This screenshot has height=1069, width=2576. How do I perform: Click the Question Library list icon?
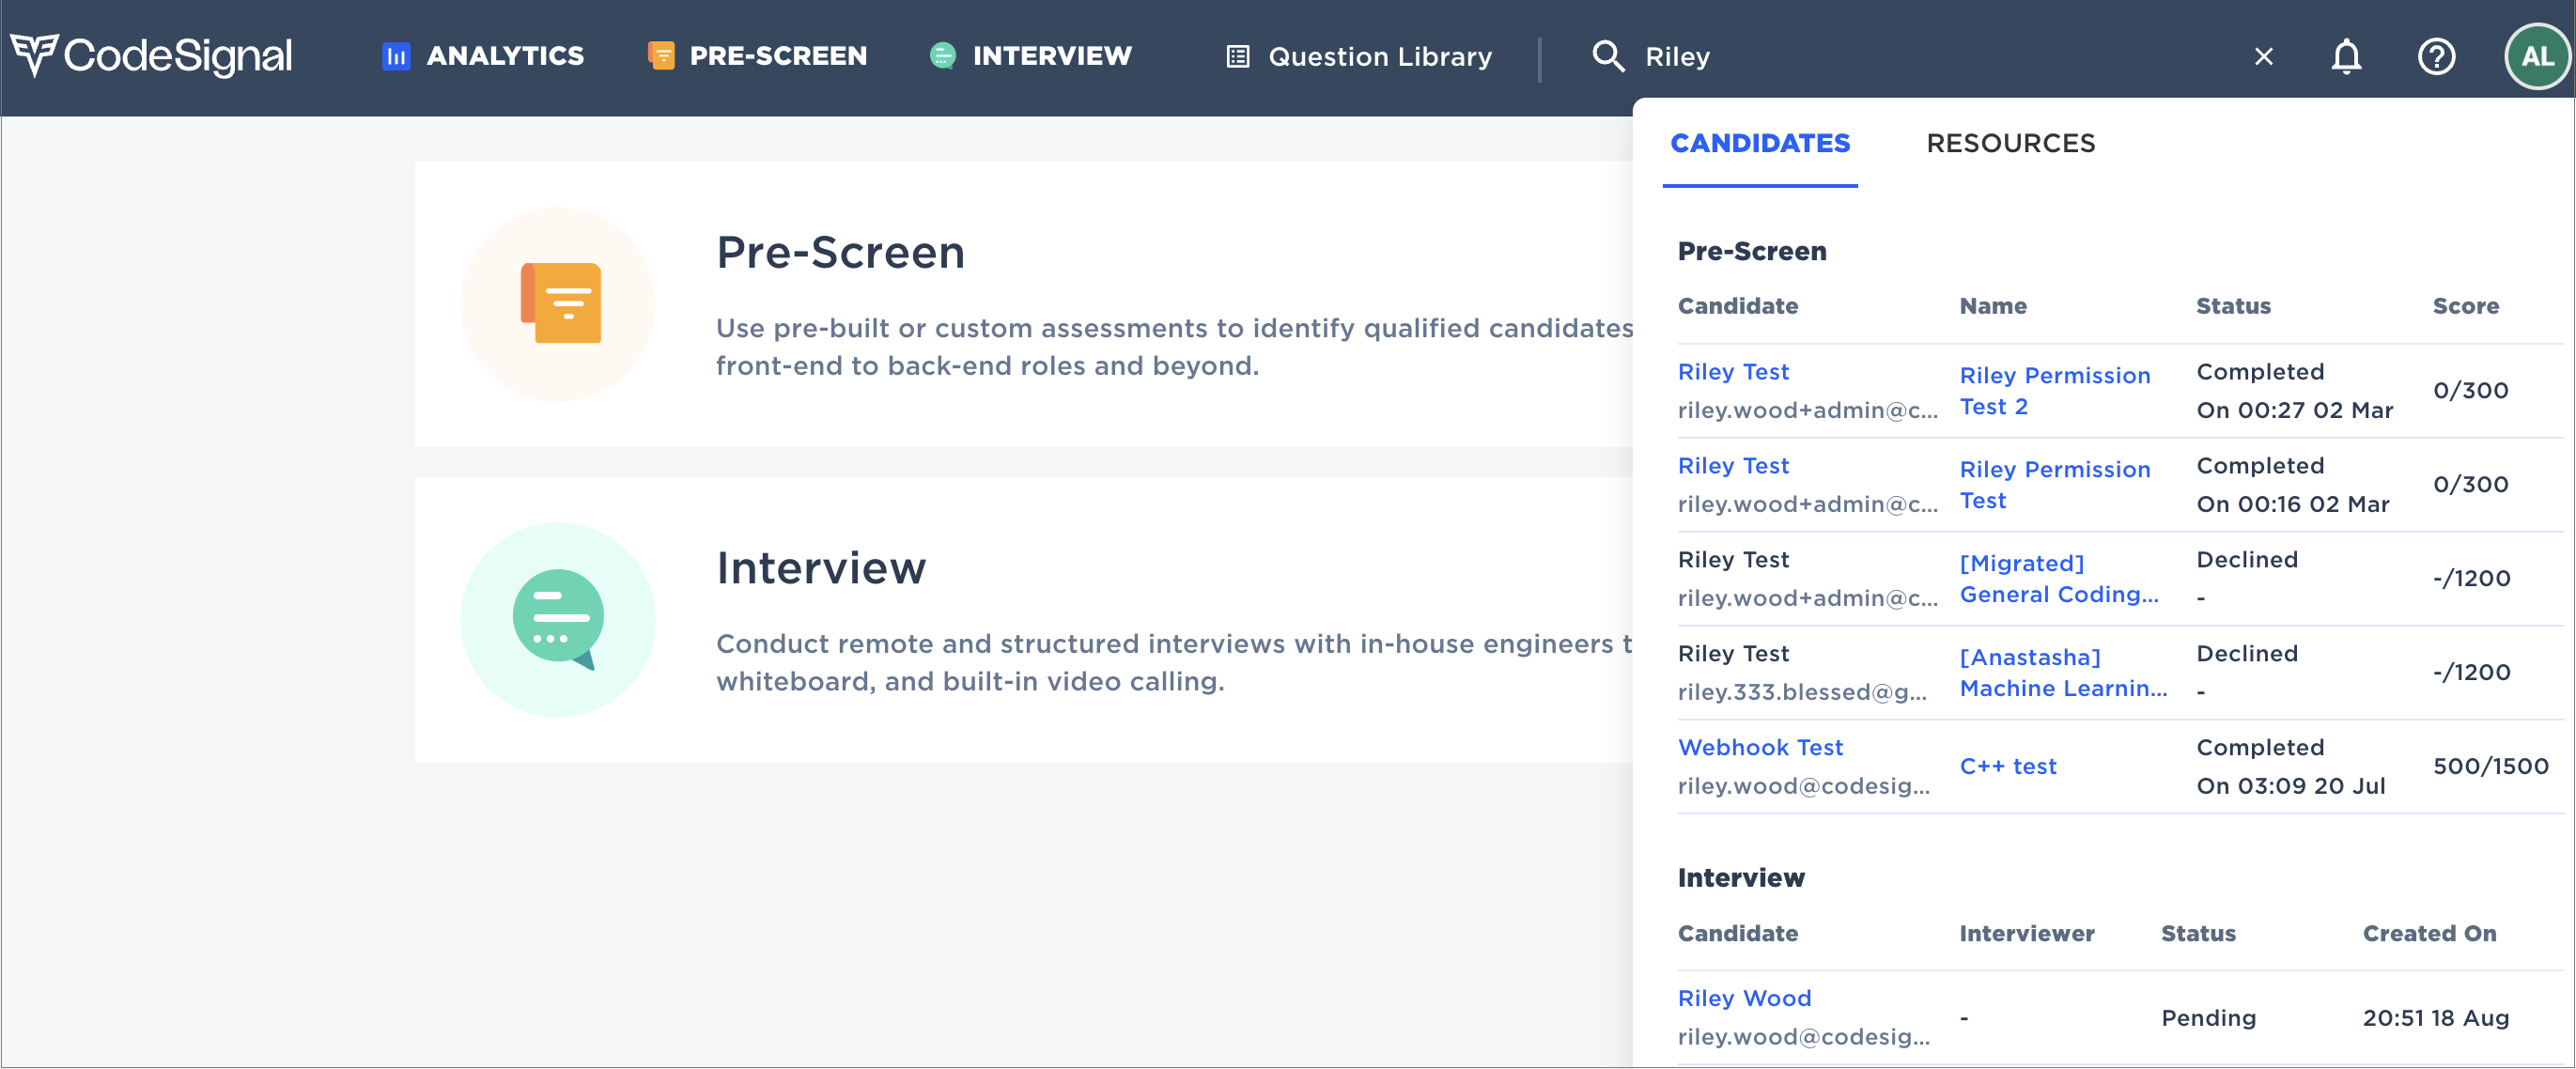pyautogui.click(x=1237, y=57)
